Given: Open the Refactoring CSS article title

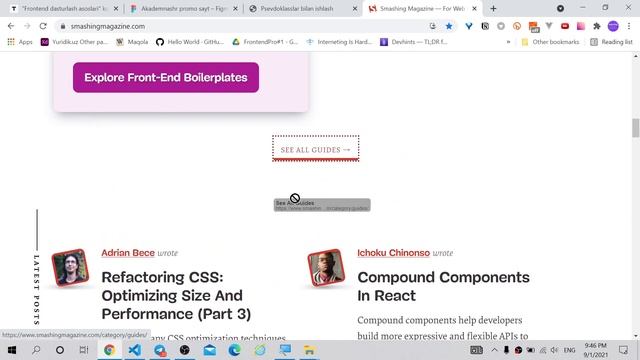Looking at the screenshot, I should coord(176,296).
